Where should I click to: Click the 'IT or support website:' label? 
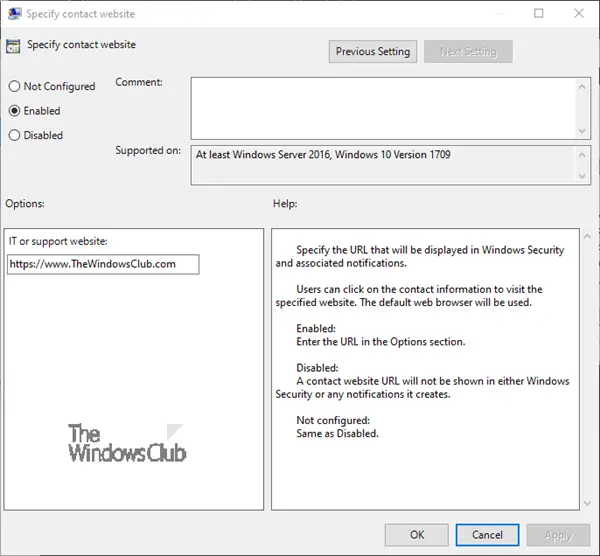58,241
